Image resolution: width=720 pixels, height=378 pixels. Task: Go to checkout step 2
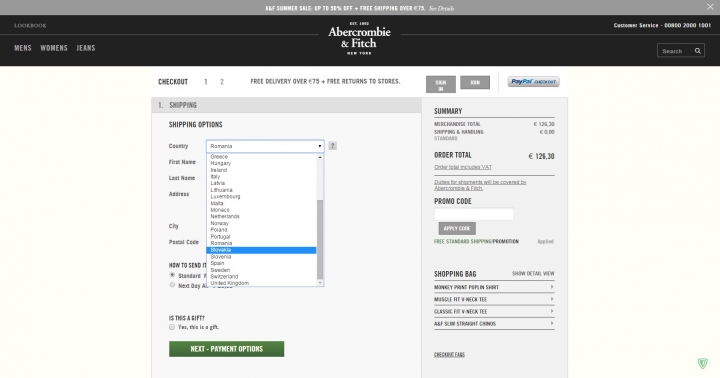click(x=222, y=82)
